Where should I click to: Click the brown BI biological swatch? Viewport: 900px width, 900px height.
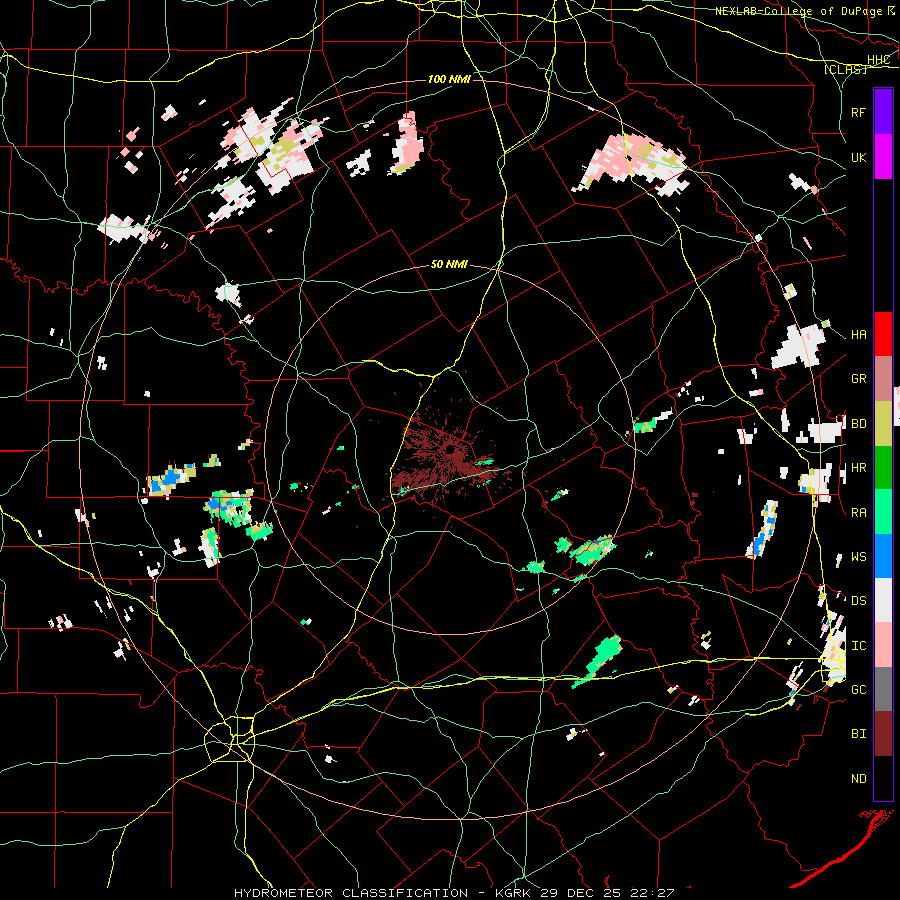[883, 734]
